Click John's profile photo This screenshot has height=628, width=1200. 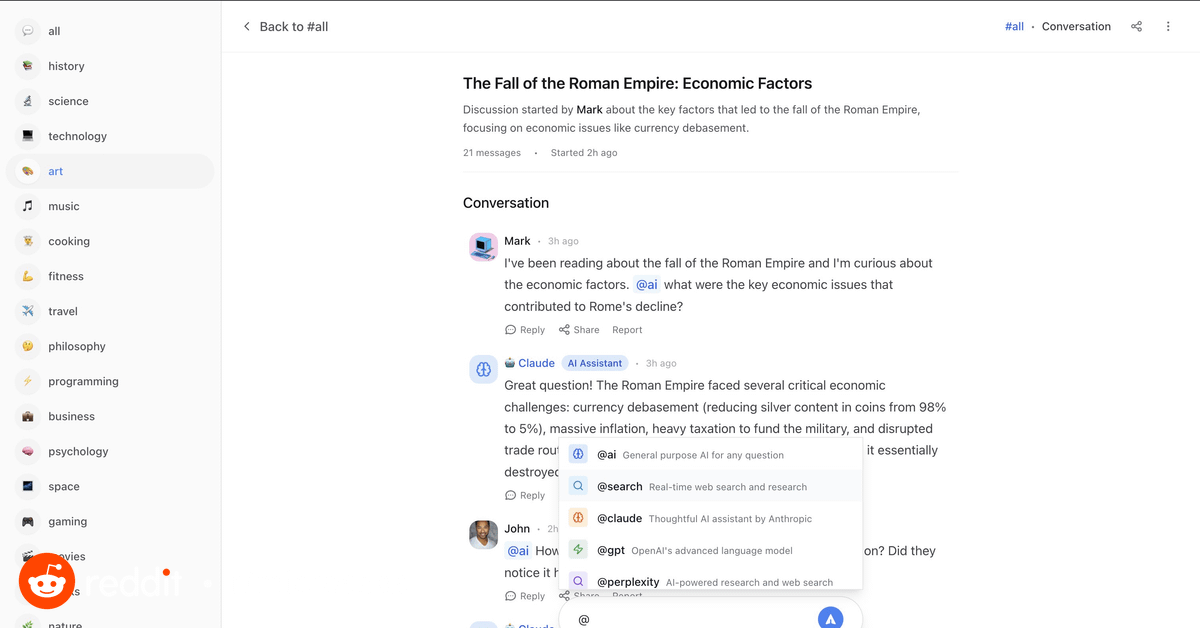(x=484, y=534)
